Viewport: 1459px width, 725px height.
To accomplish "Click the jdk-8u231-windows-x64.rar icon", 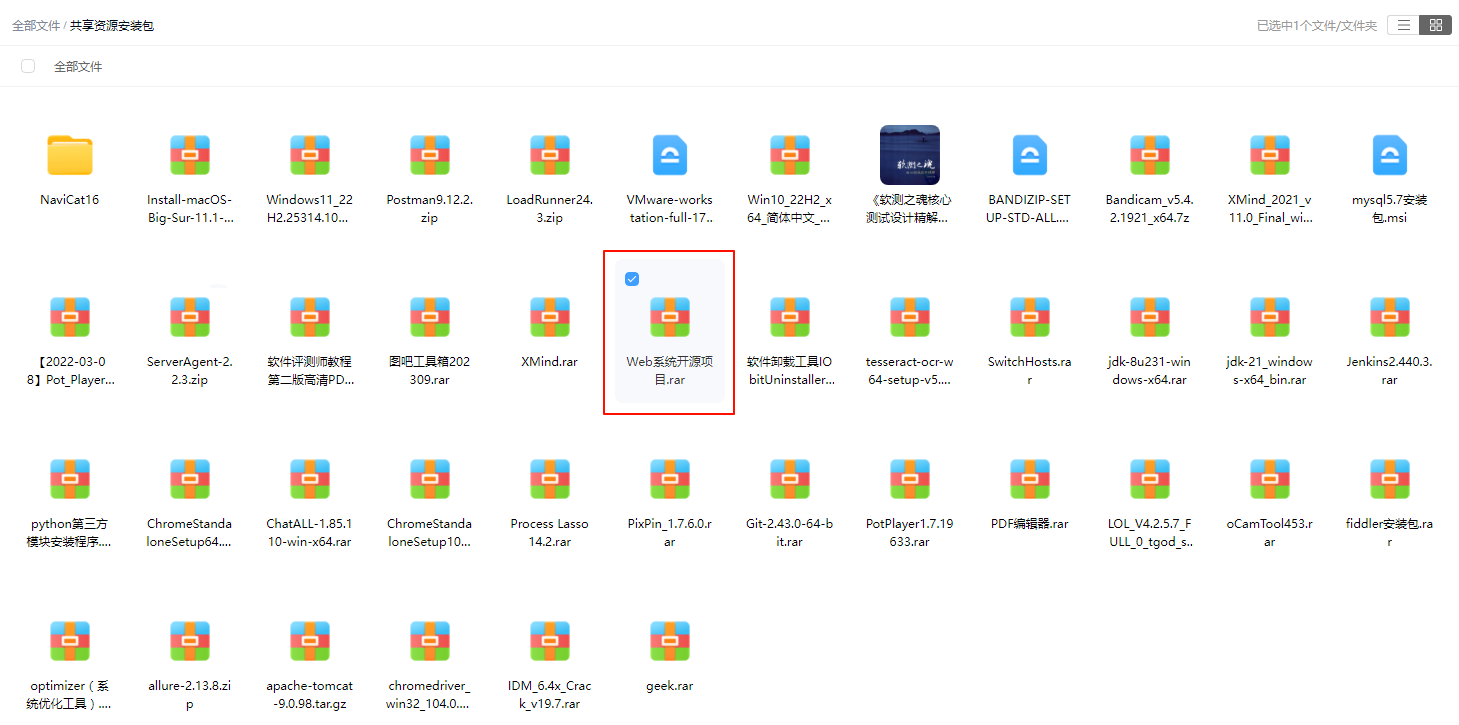I will [1150, 317].
